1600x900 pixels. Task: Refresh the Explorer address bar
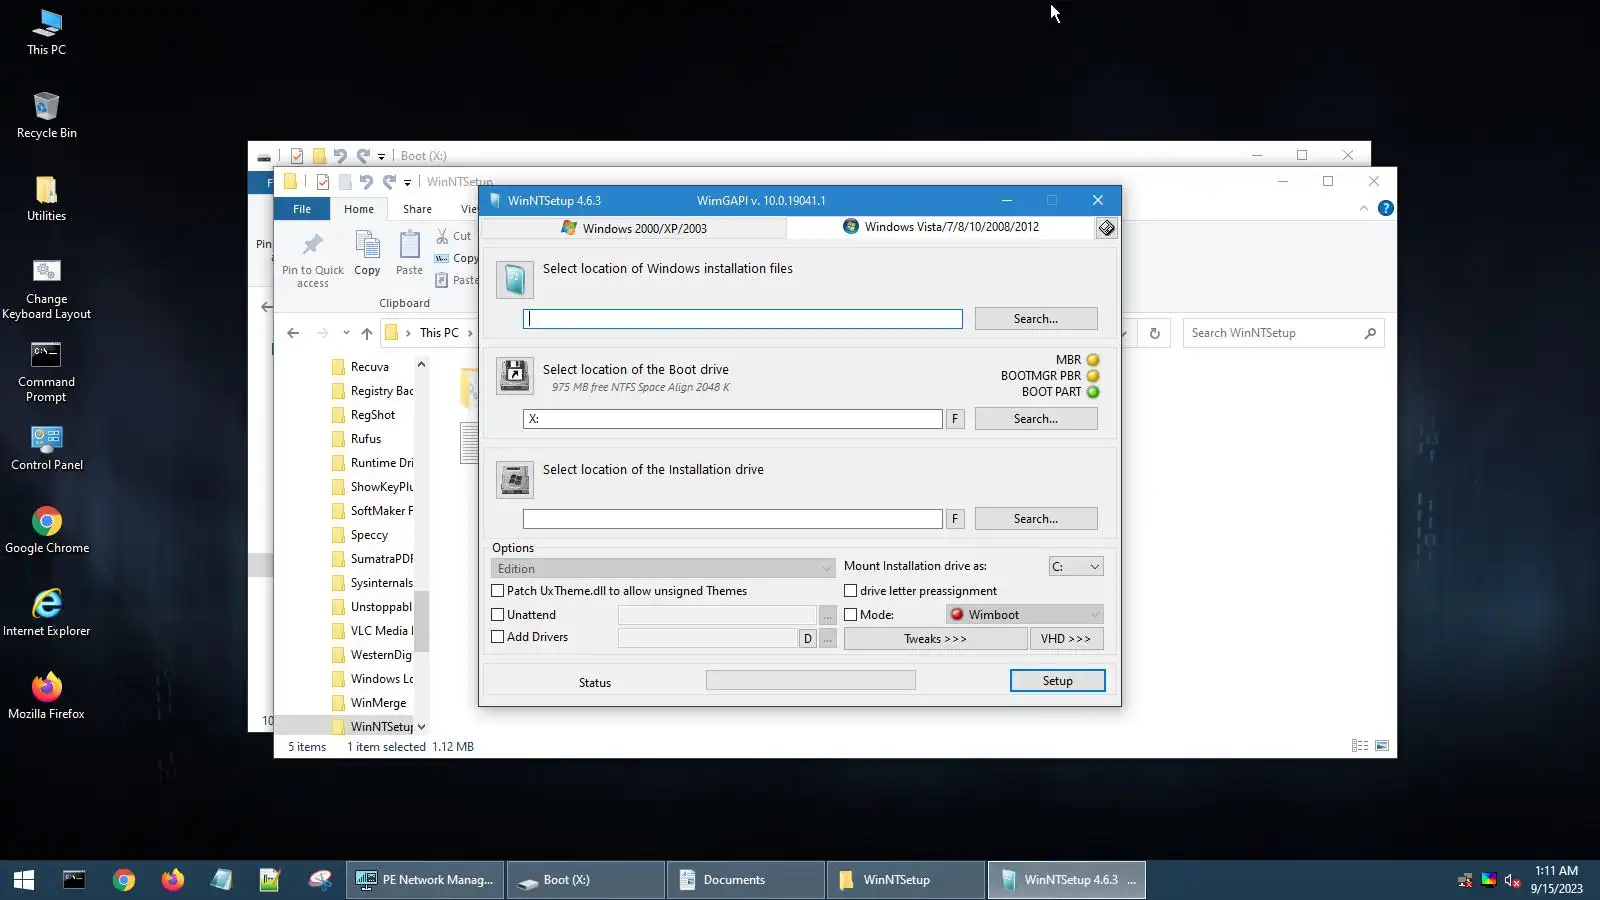1155,333
